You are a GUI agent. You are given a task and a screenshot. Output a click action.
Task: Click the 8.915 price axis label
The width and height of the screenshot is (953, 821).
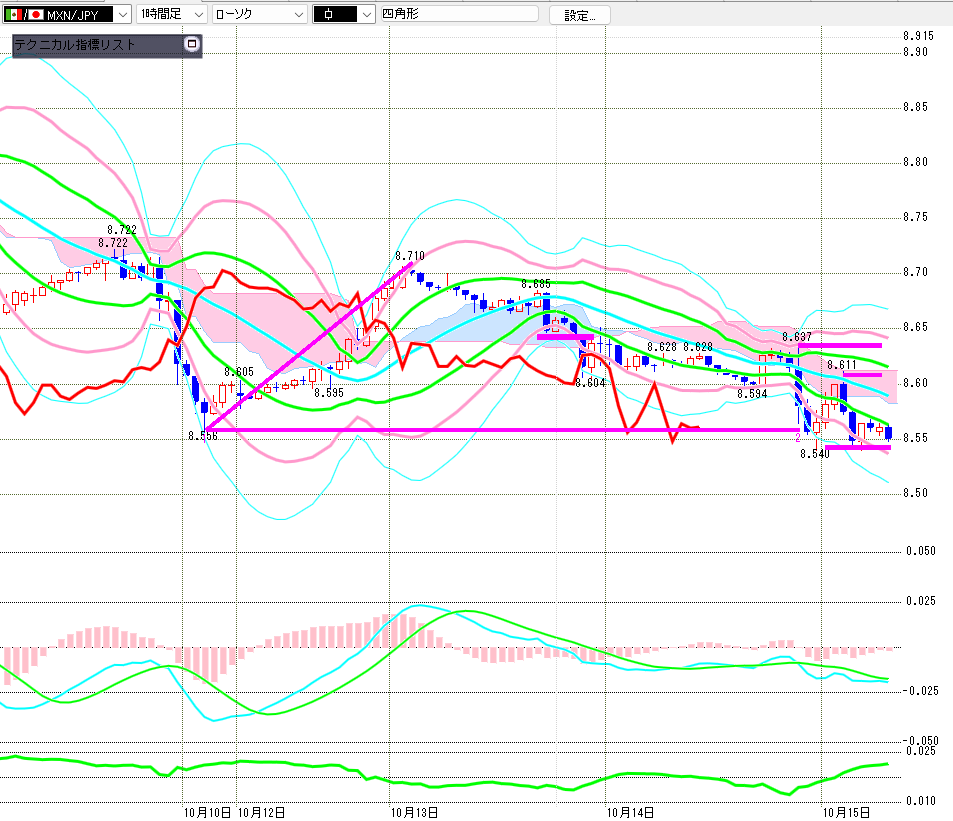point(918,36)
